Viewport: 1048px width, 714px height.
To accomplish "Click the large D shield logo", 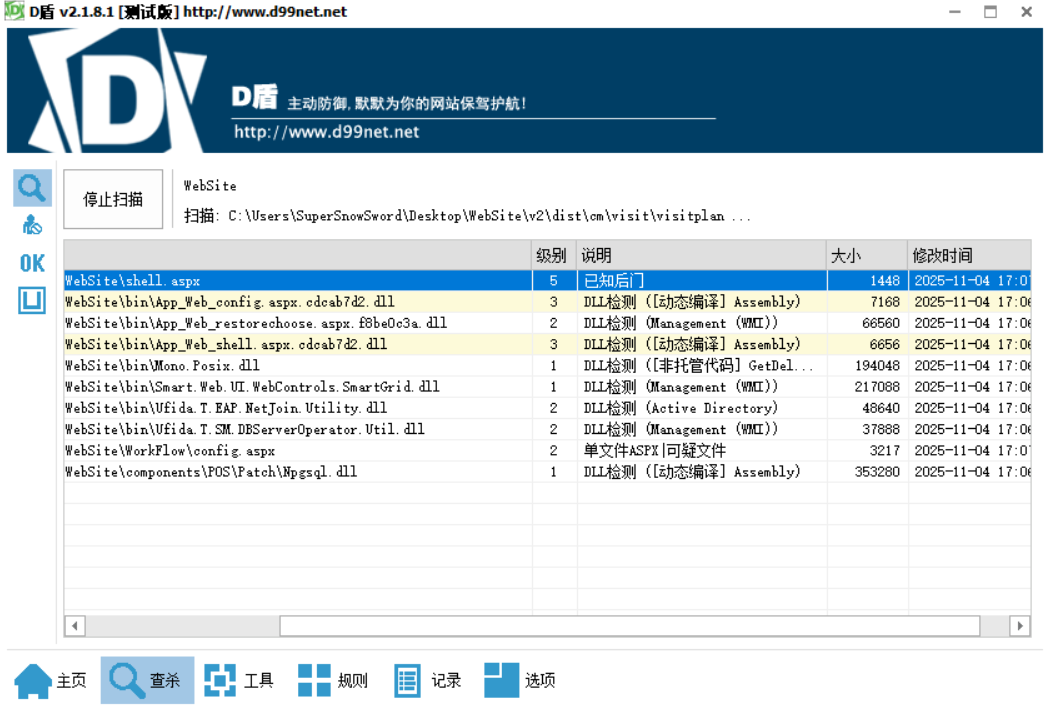I will point(118,91).
